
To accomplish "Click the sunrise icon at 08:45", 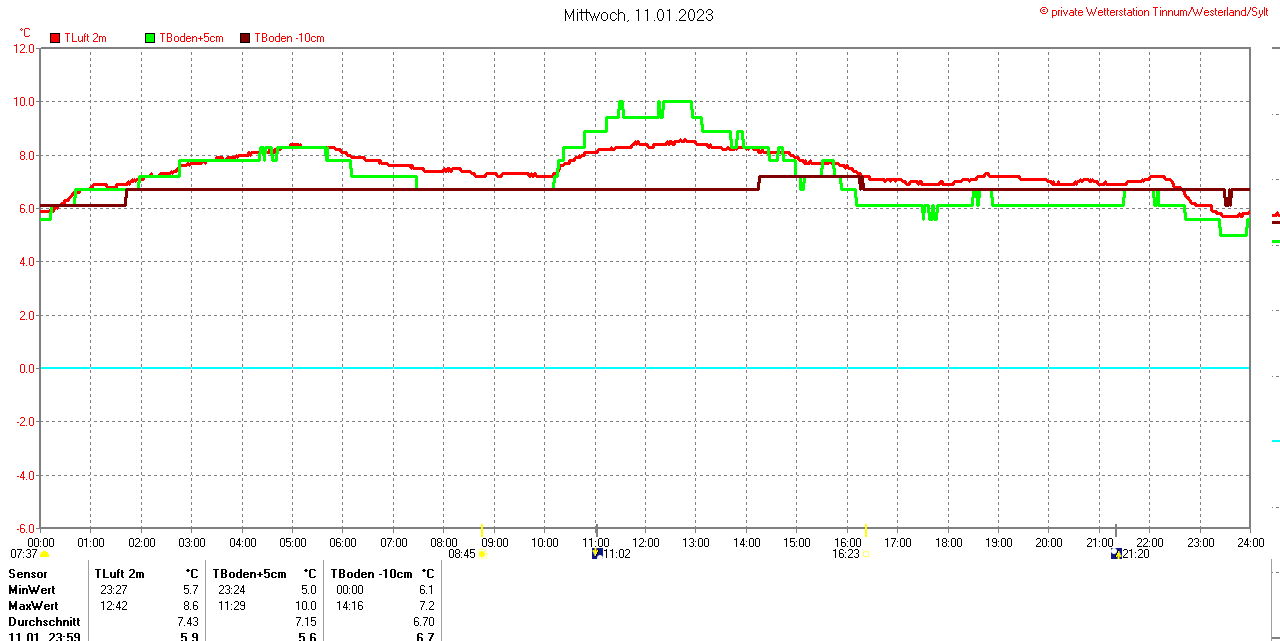I will [482, 554].
